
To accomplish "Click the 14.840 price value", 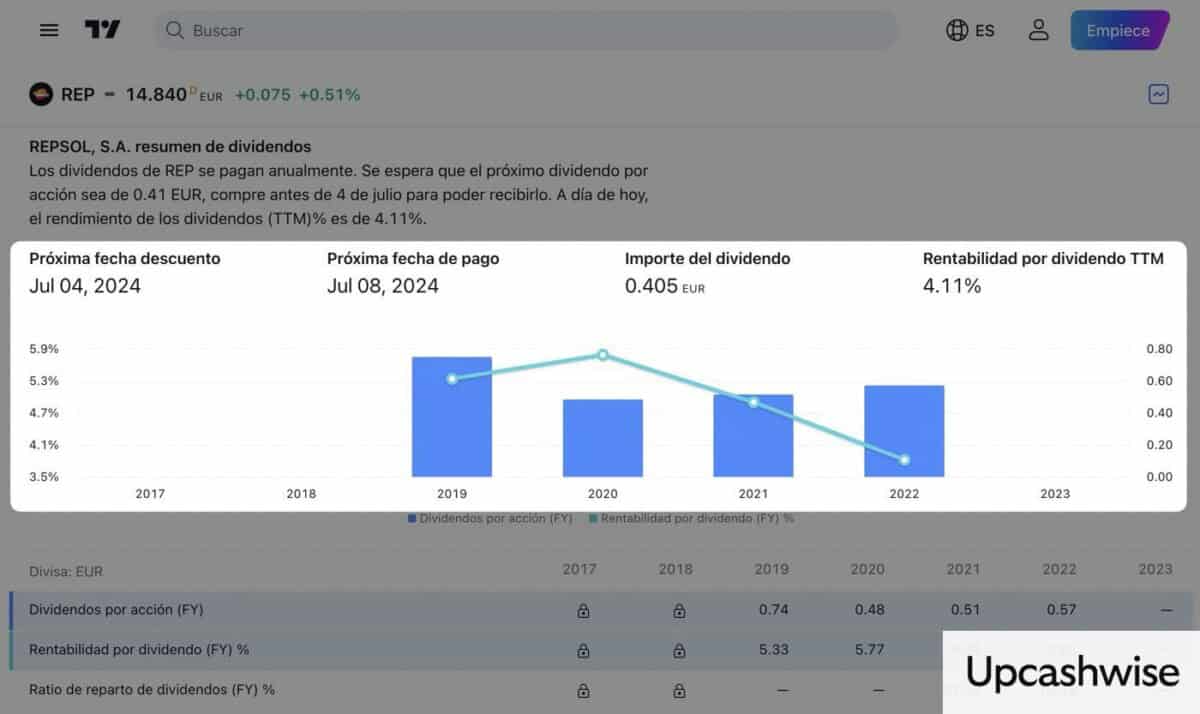I will pos(156,95).
